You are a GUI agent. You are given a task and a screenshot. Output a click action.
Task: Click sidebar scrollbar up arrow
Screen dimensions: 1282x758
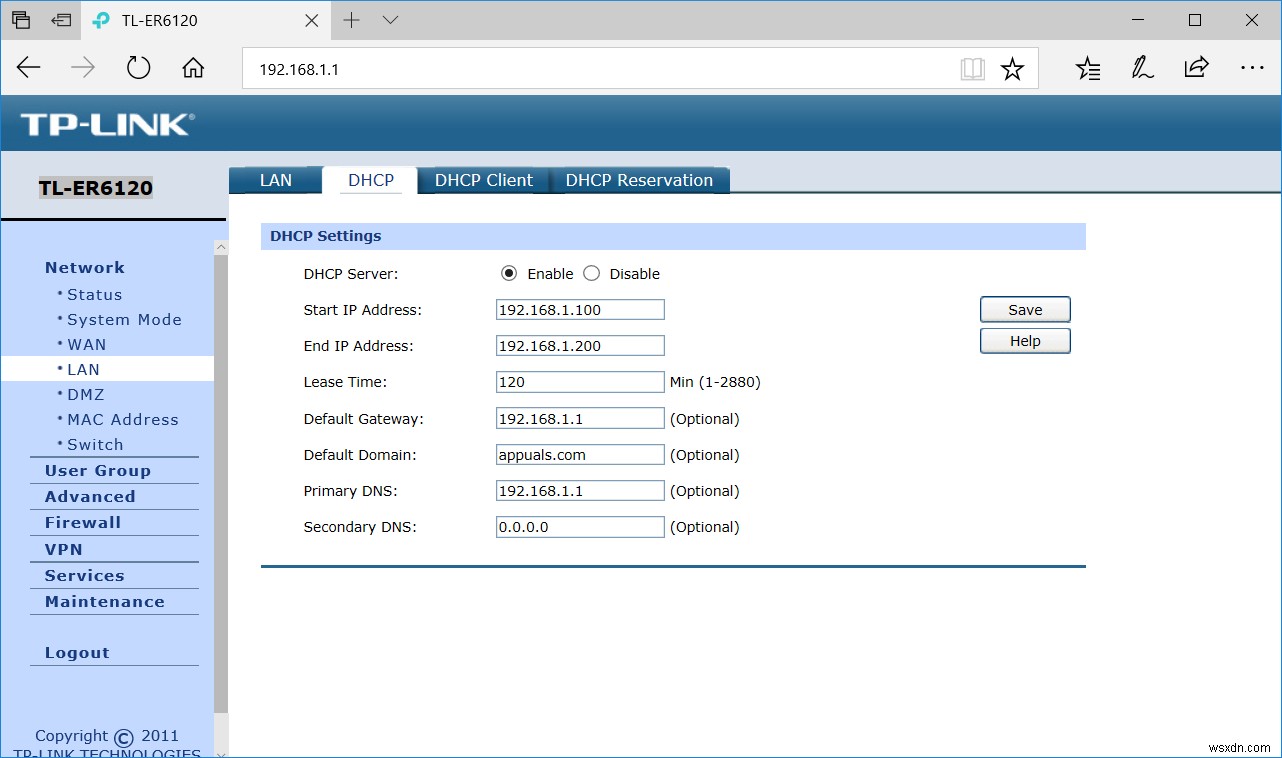[221, 247]
